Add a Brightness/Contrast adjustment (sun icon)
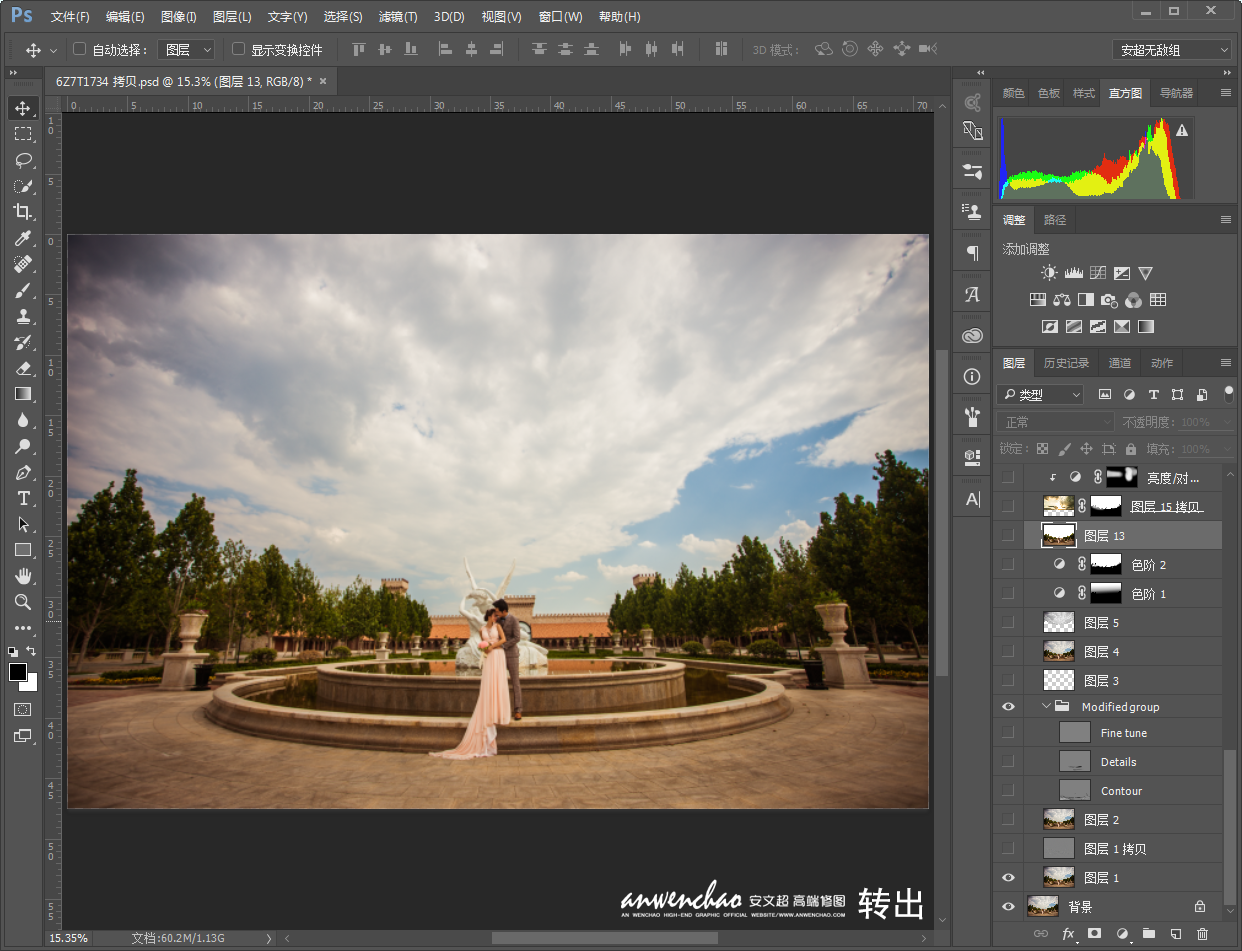 point(1048,273)
